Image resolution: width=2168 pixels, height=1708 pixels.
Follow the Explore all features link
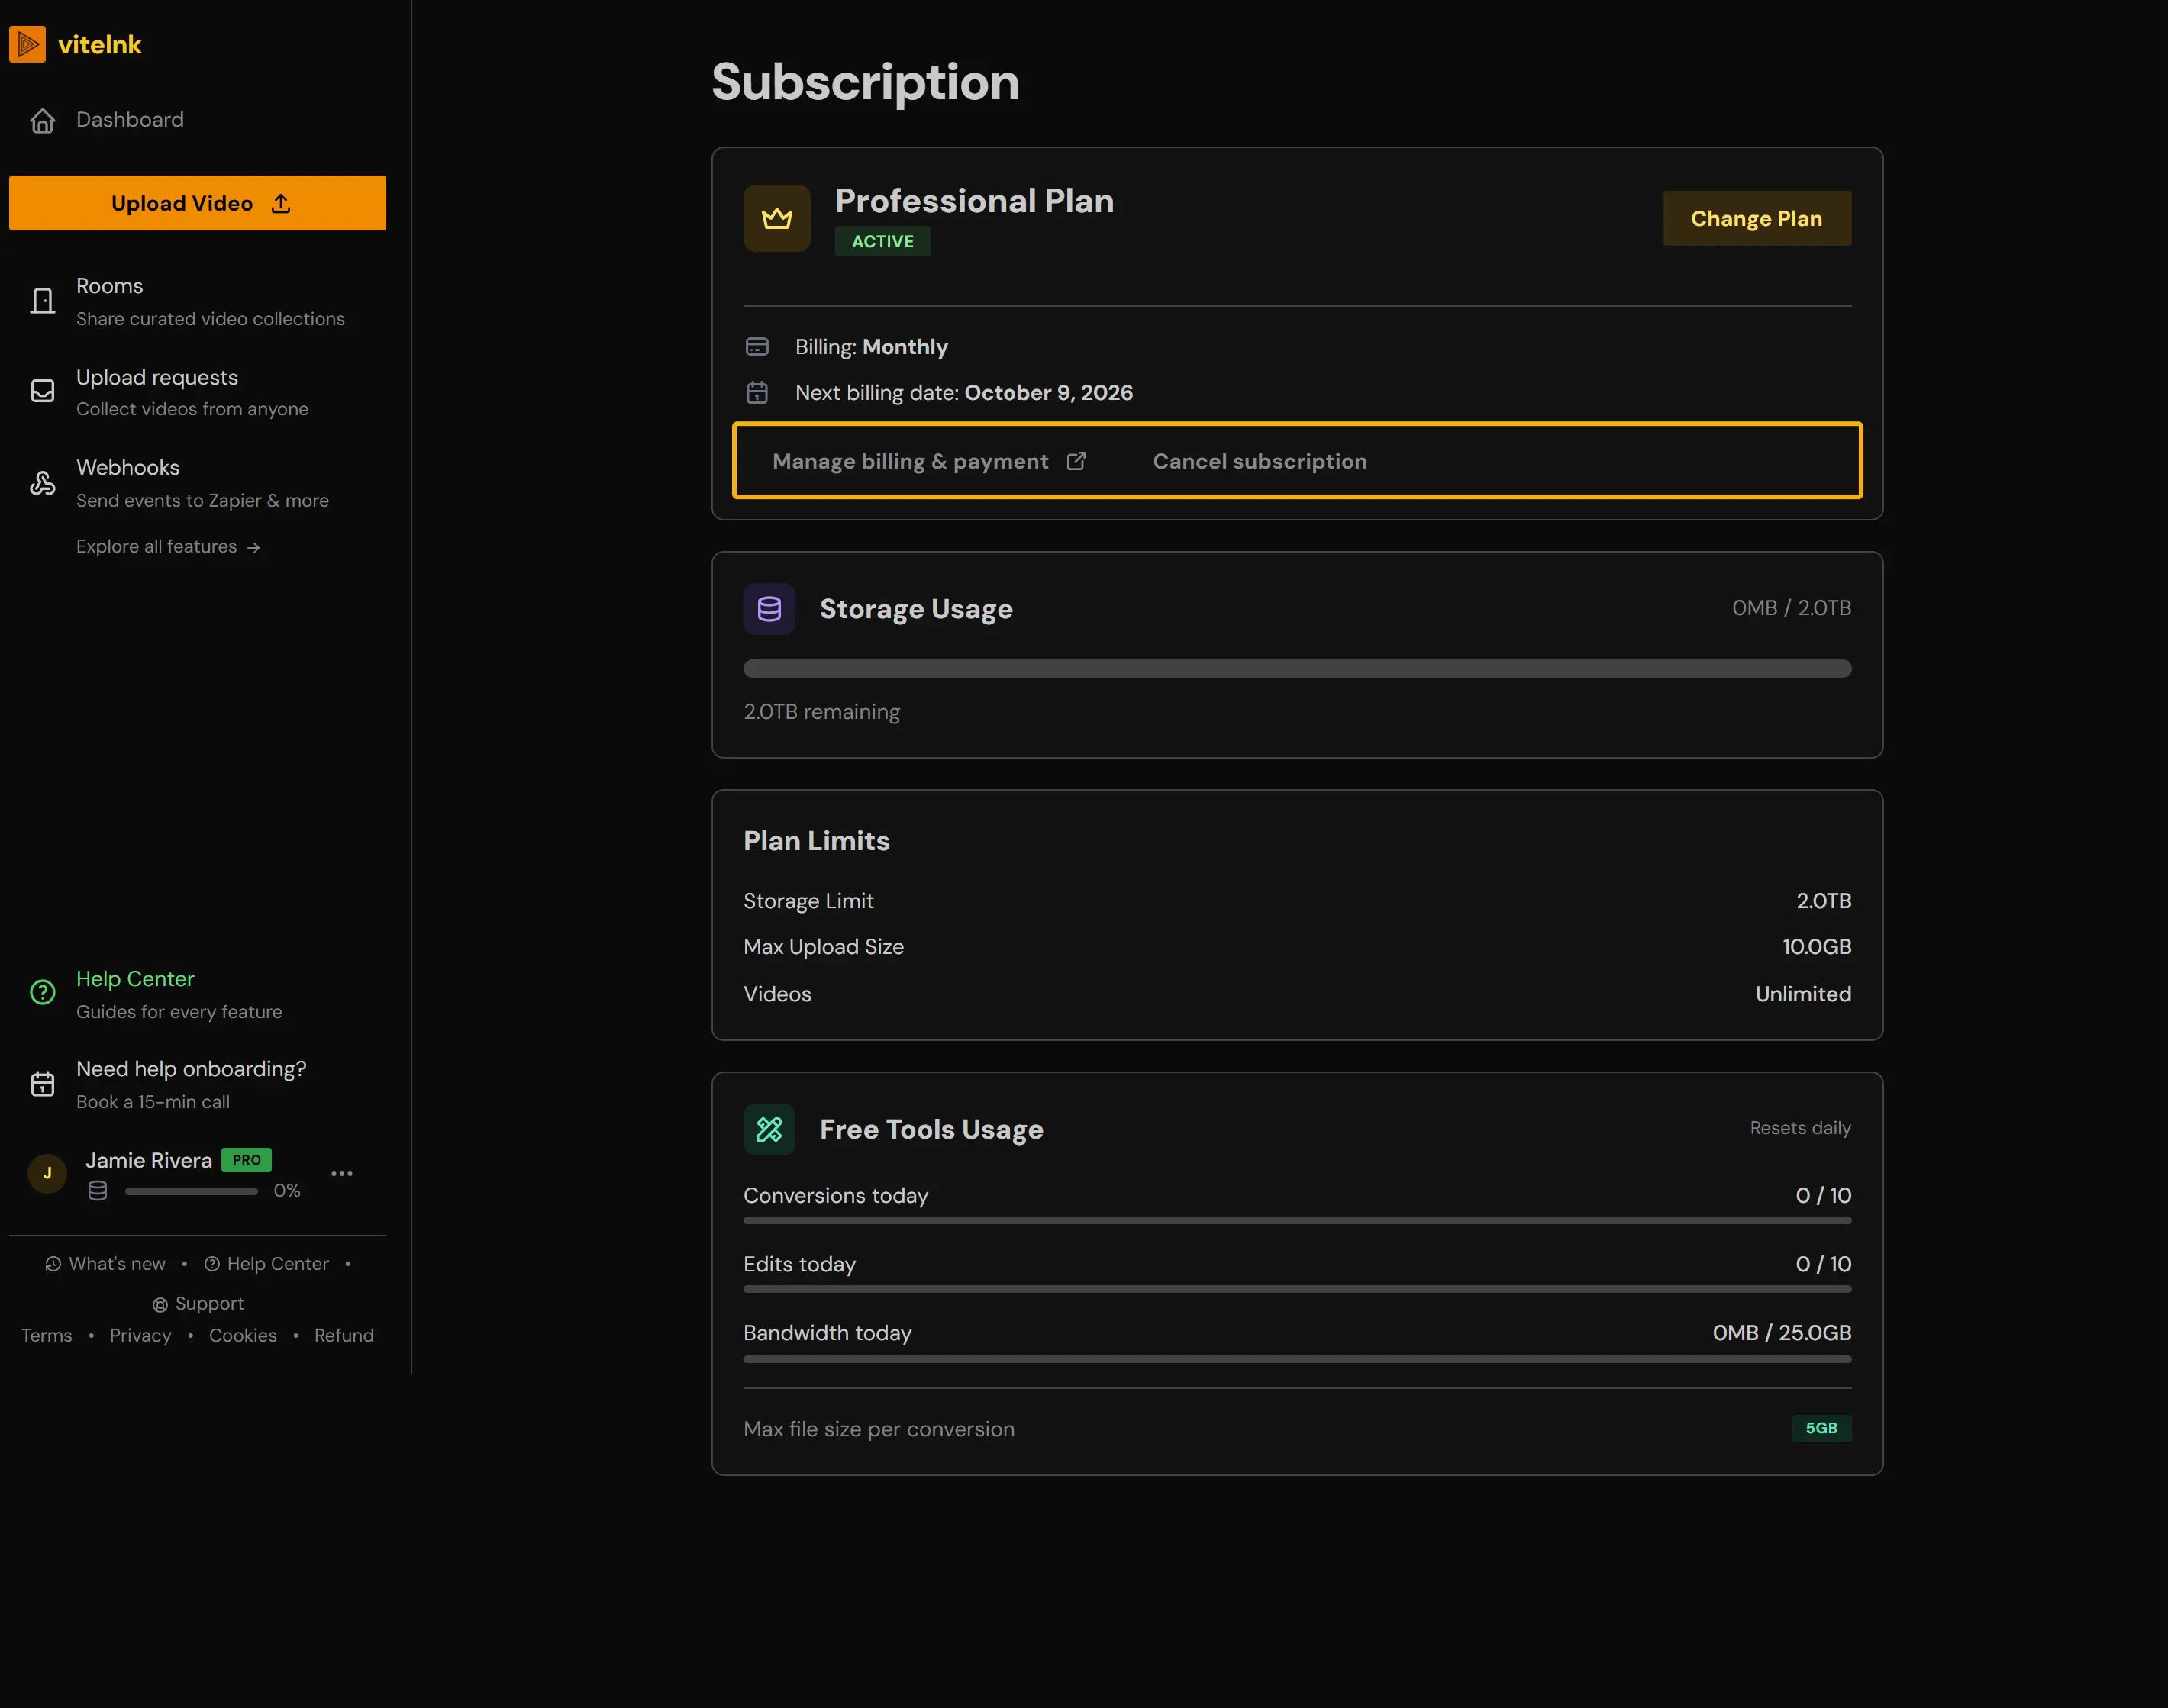coord(168,547)
